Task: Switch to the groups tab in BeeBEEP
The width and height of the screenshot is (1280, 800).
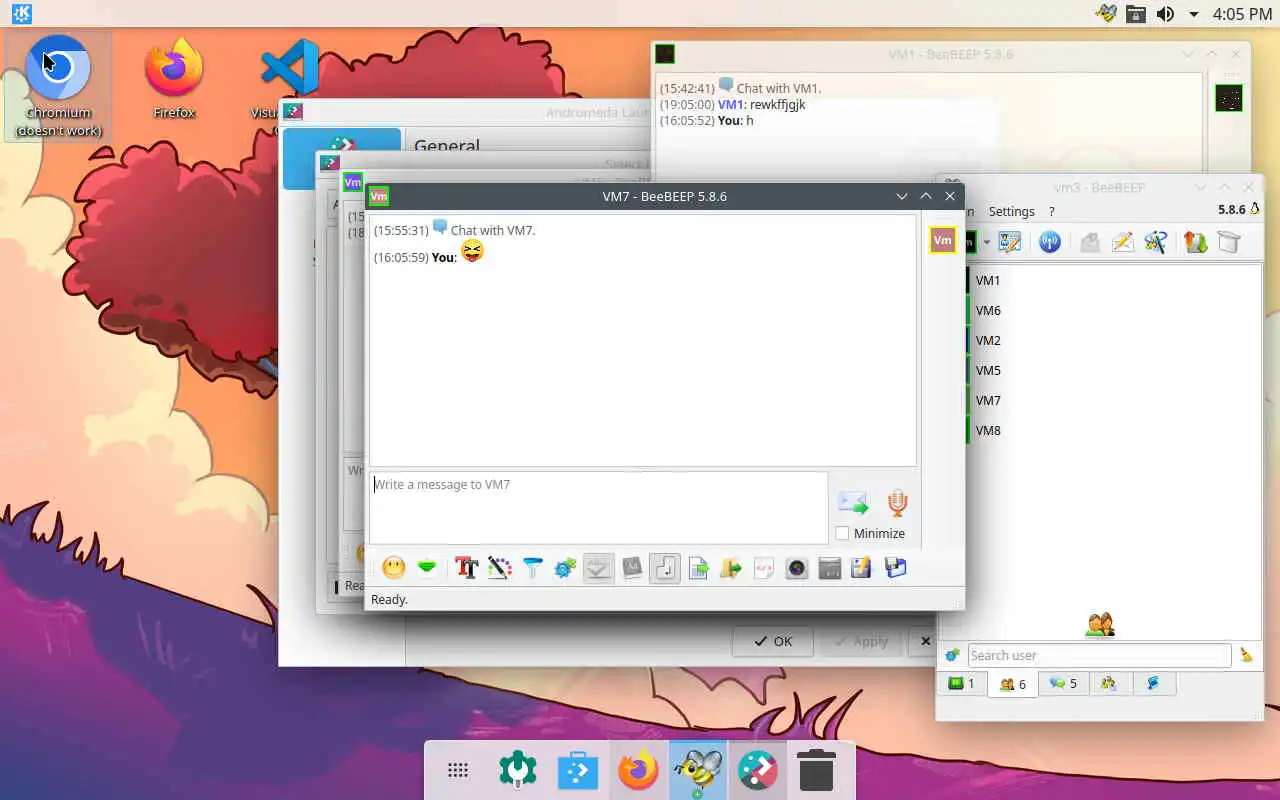Action: pos(1108,684)
